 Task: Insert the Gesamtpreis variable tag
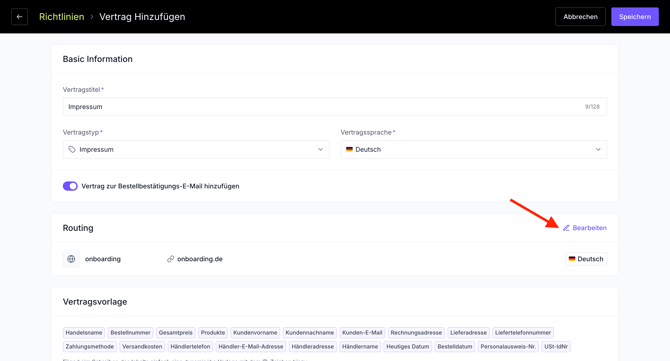[176, 333]
